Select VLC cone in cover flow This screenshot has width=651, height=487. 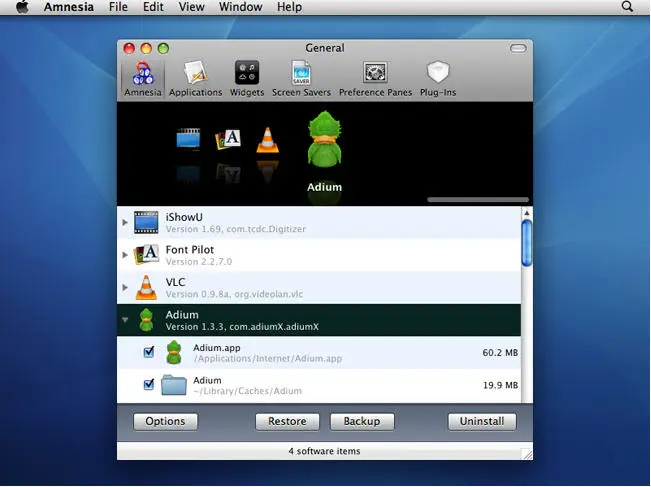267,140
